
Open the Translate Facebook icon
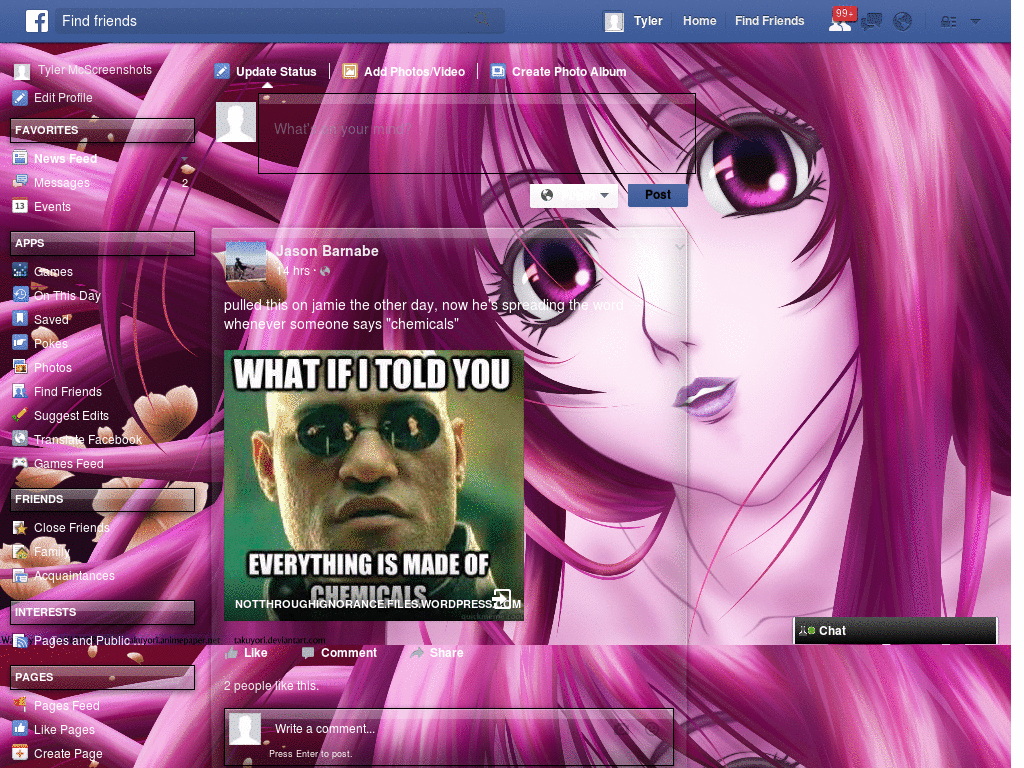pyautogui.click(x=20, y=439)
